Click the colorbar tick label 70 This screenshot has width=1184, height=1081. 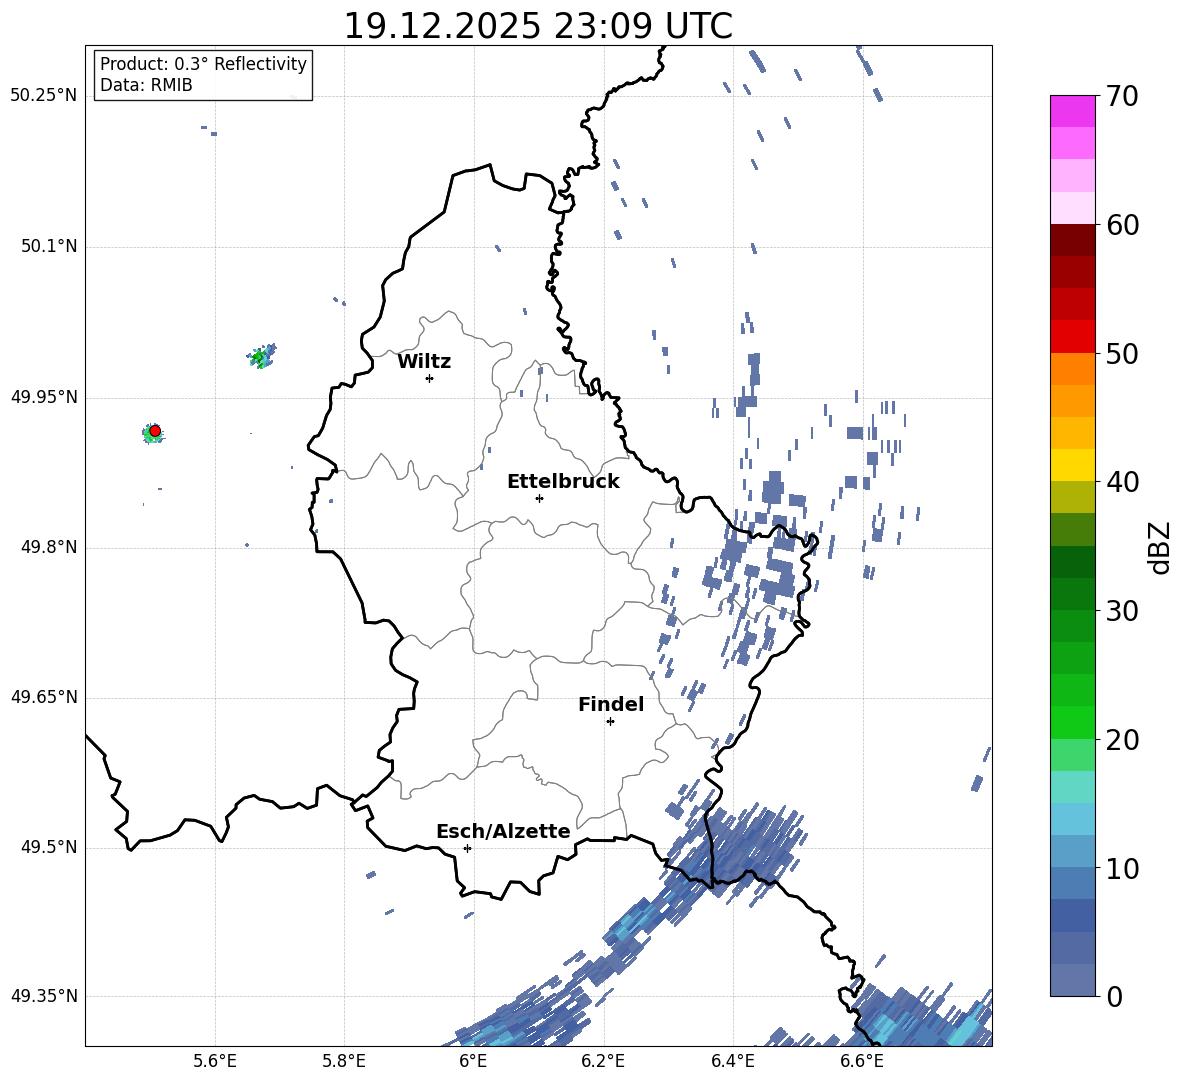pyautogui.click(x=1122, y=96)
